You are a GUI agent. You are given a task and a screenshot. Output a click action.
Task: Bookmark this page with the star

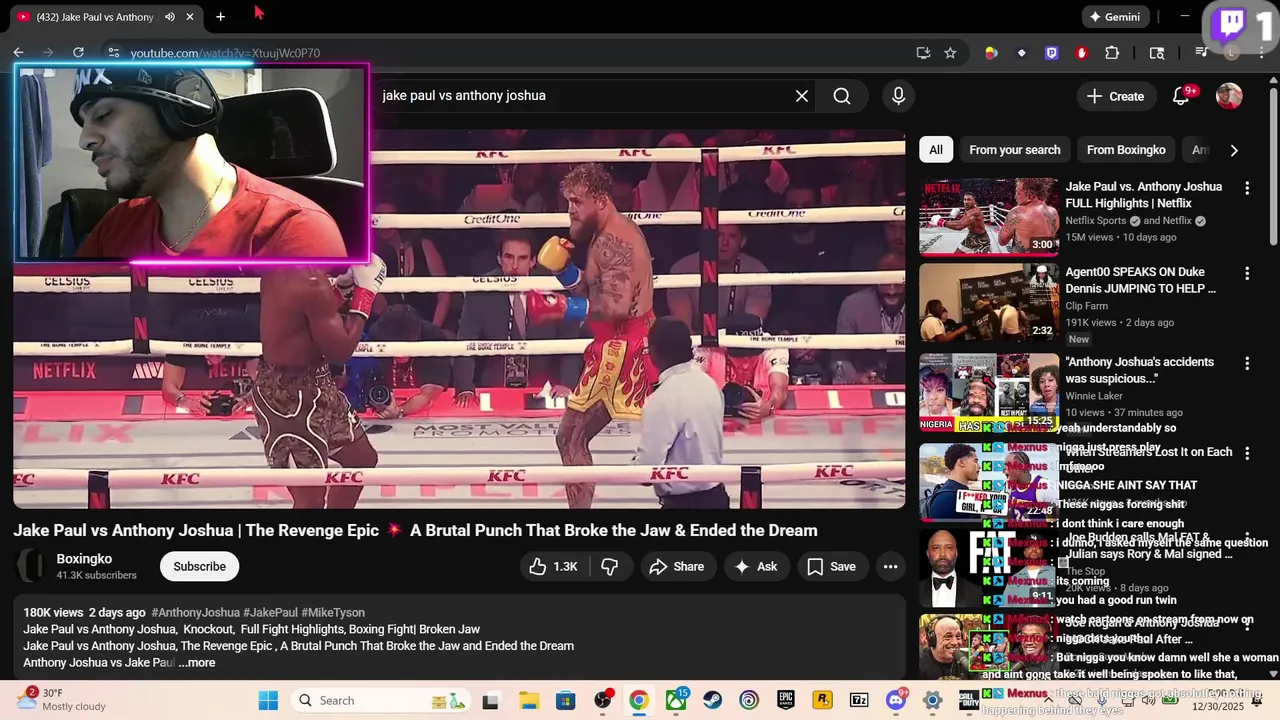click(950, 53)
